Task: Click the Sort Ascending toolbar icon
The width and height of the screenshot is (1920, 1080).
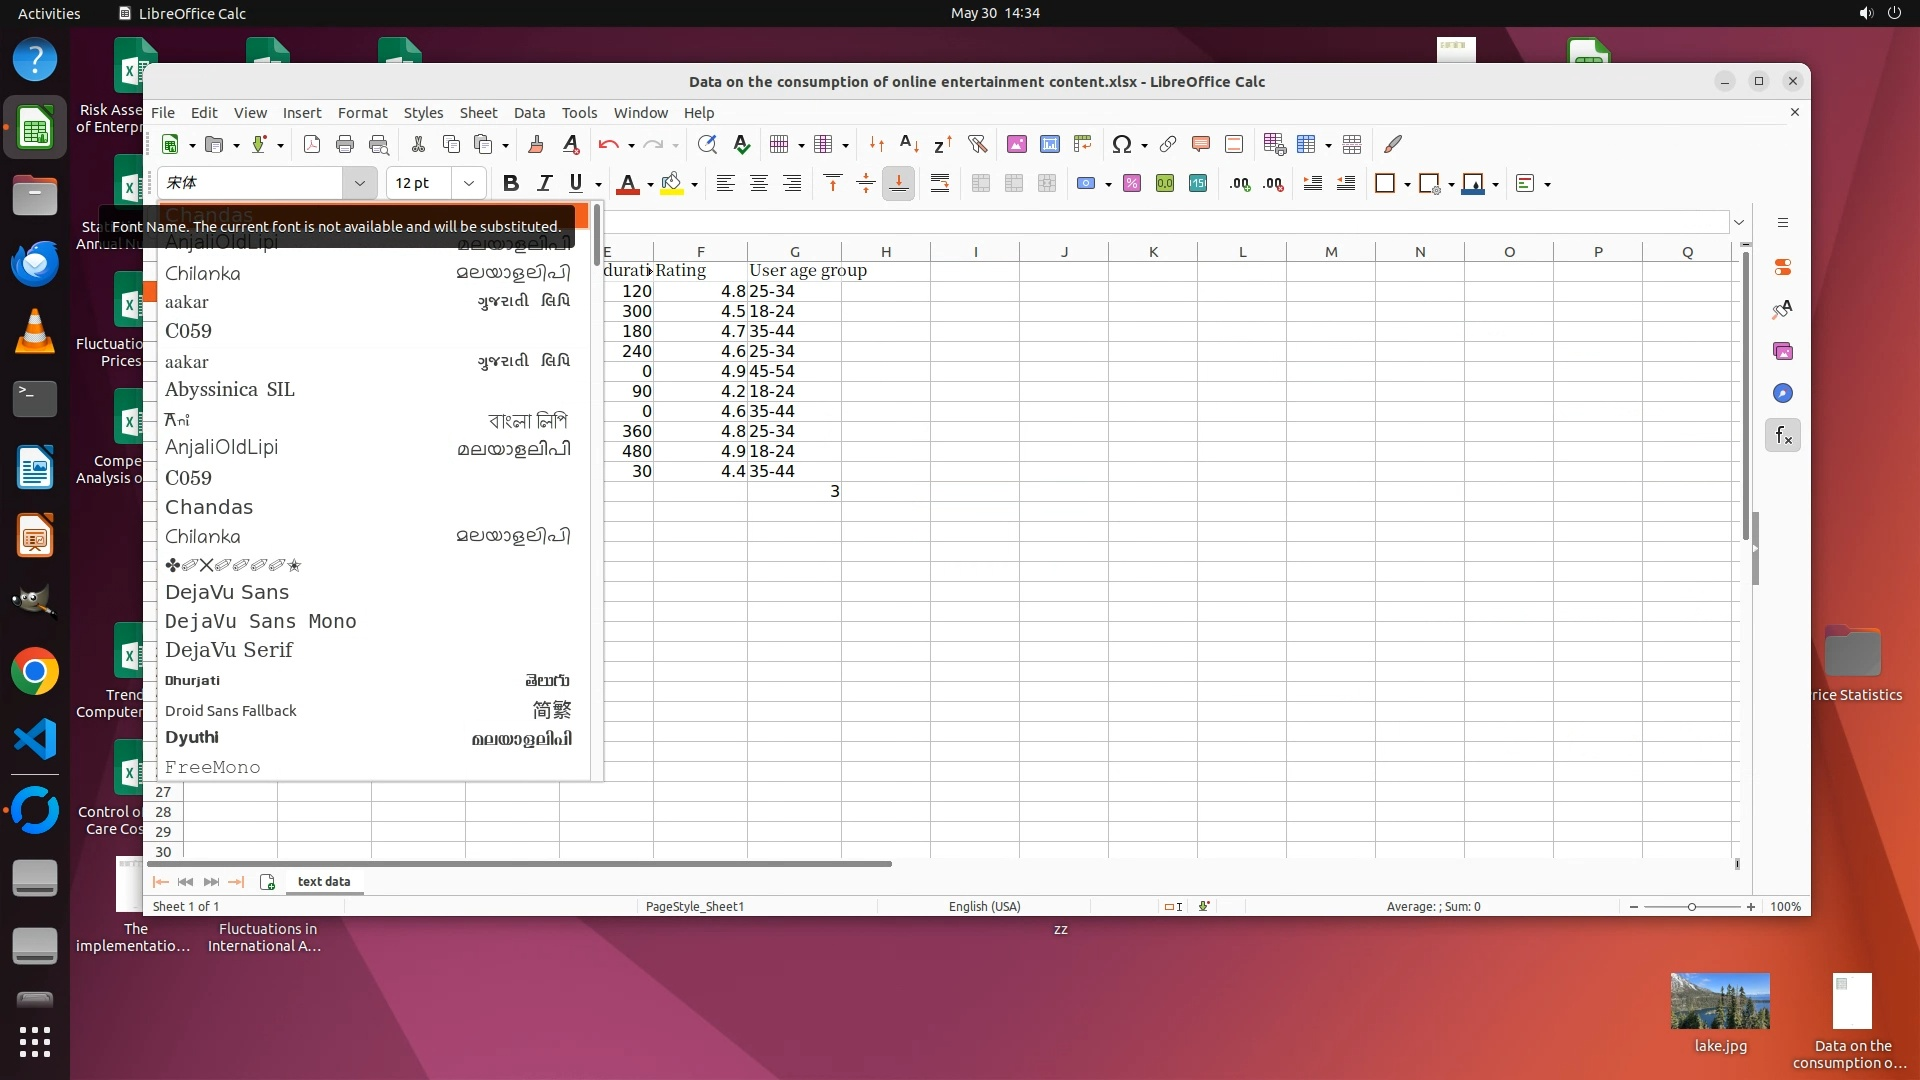Action: (909, 144)
